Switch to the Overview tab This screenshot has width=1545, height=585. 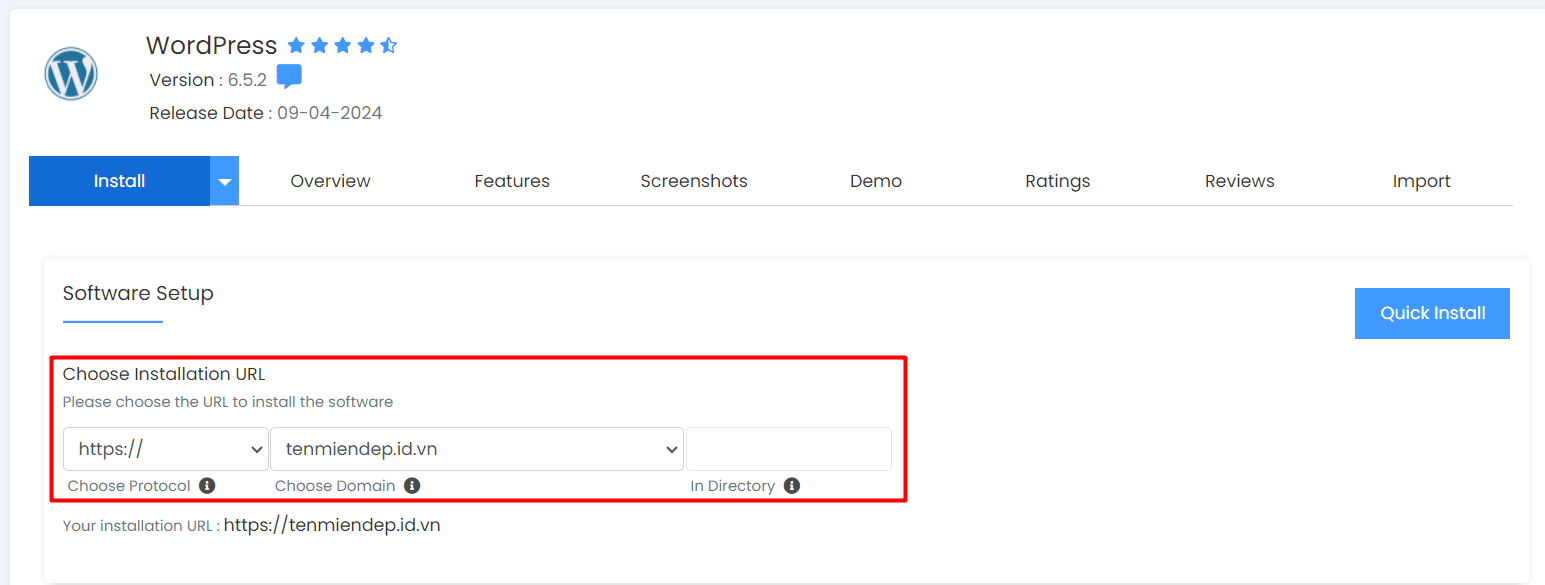tap(330, 180)
